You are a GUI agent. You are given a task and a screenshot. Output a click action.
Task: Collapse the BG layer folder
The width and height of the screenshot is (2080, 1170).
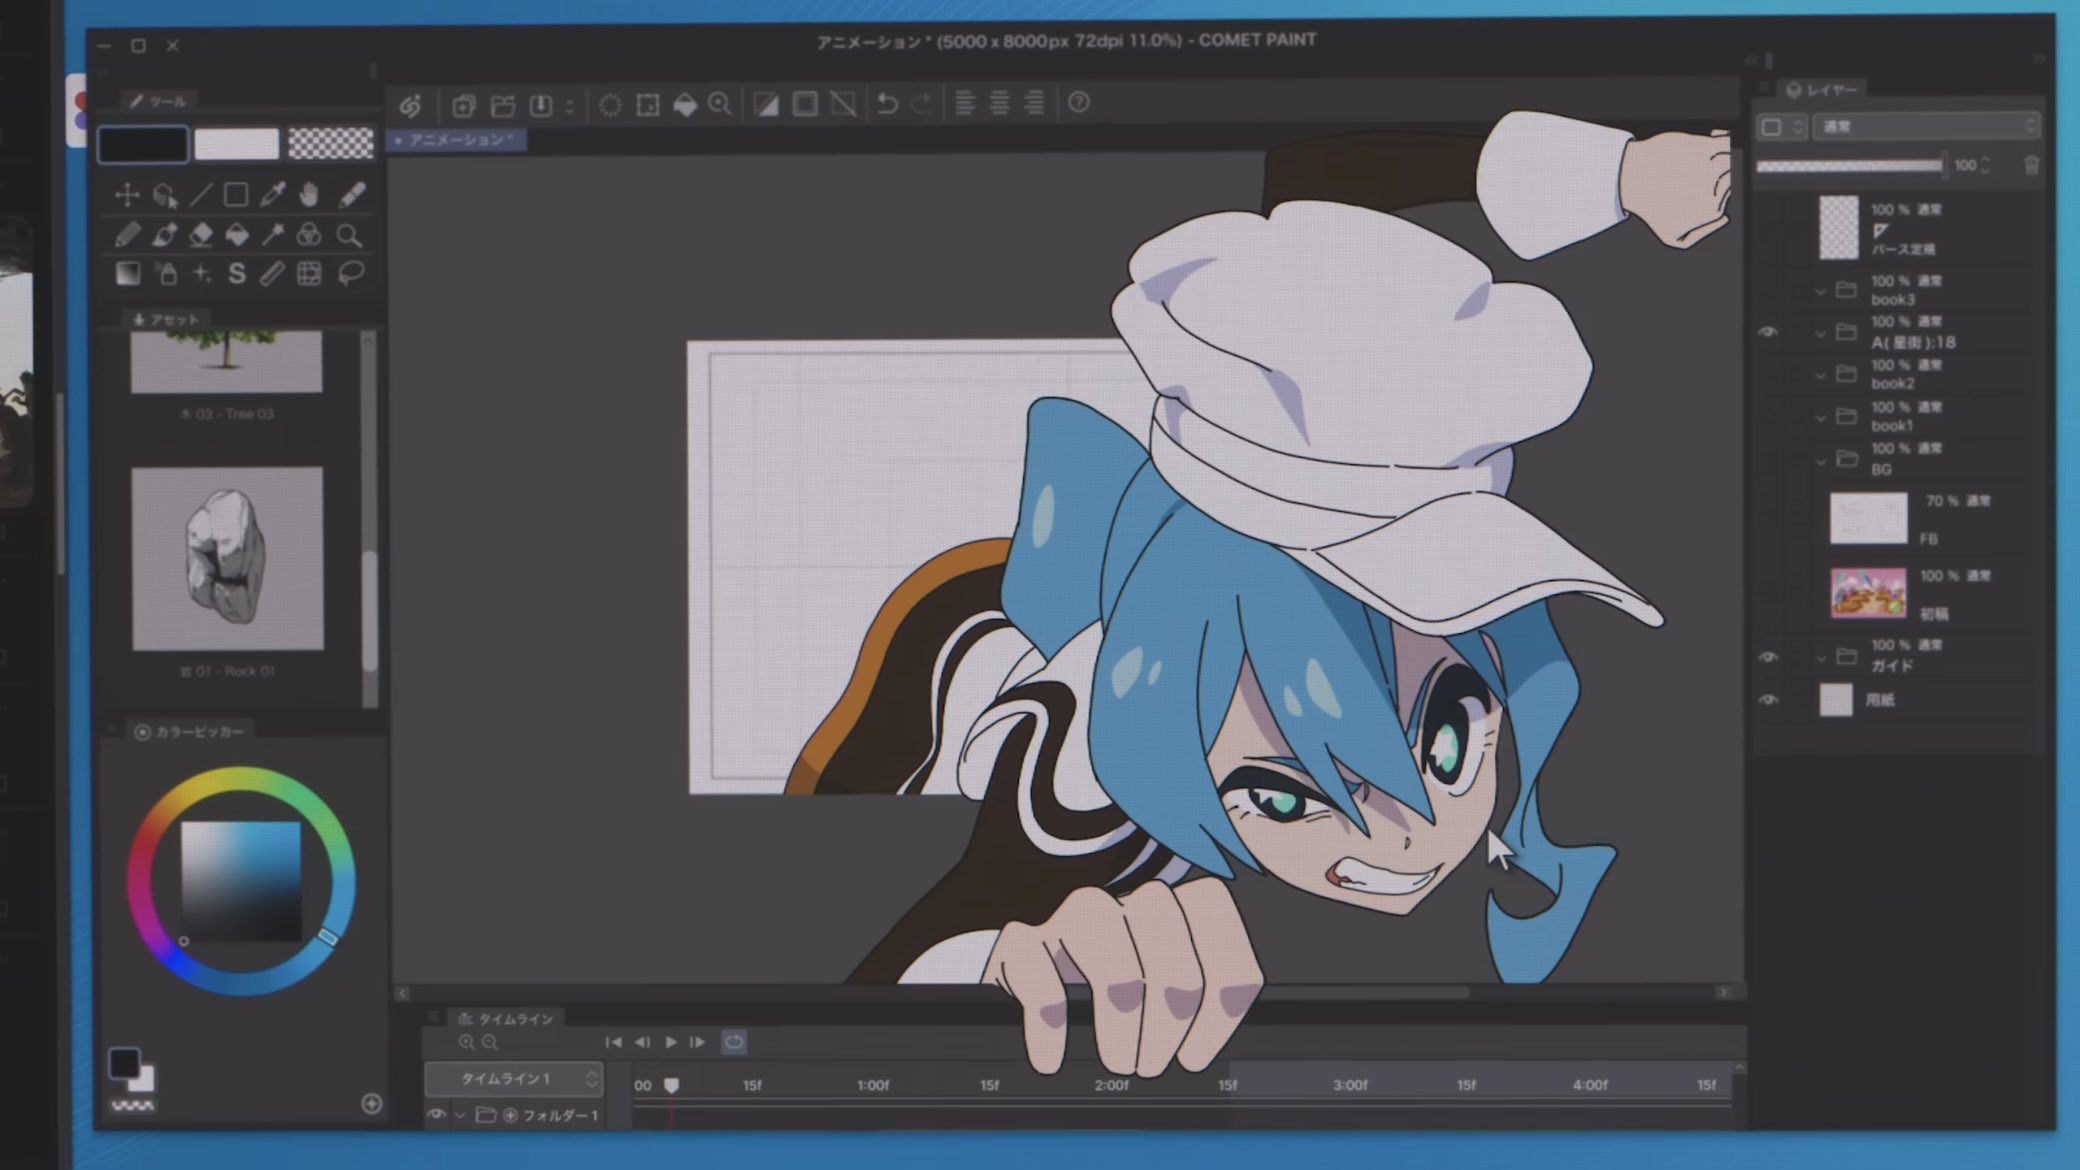point(1820,460)
